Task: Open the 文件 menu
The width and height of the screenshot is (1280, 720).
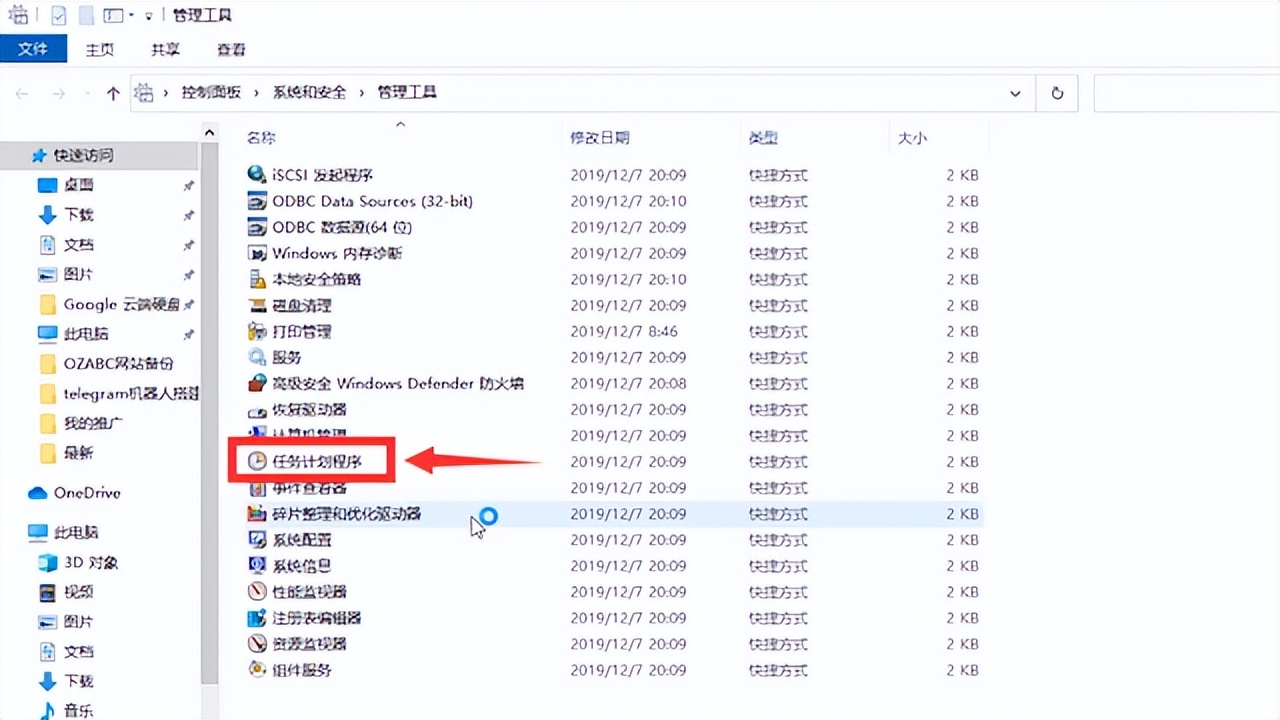Action: click(34, 49)
